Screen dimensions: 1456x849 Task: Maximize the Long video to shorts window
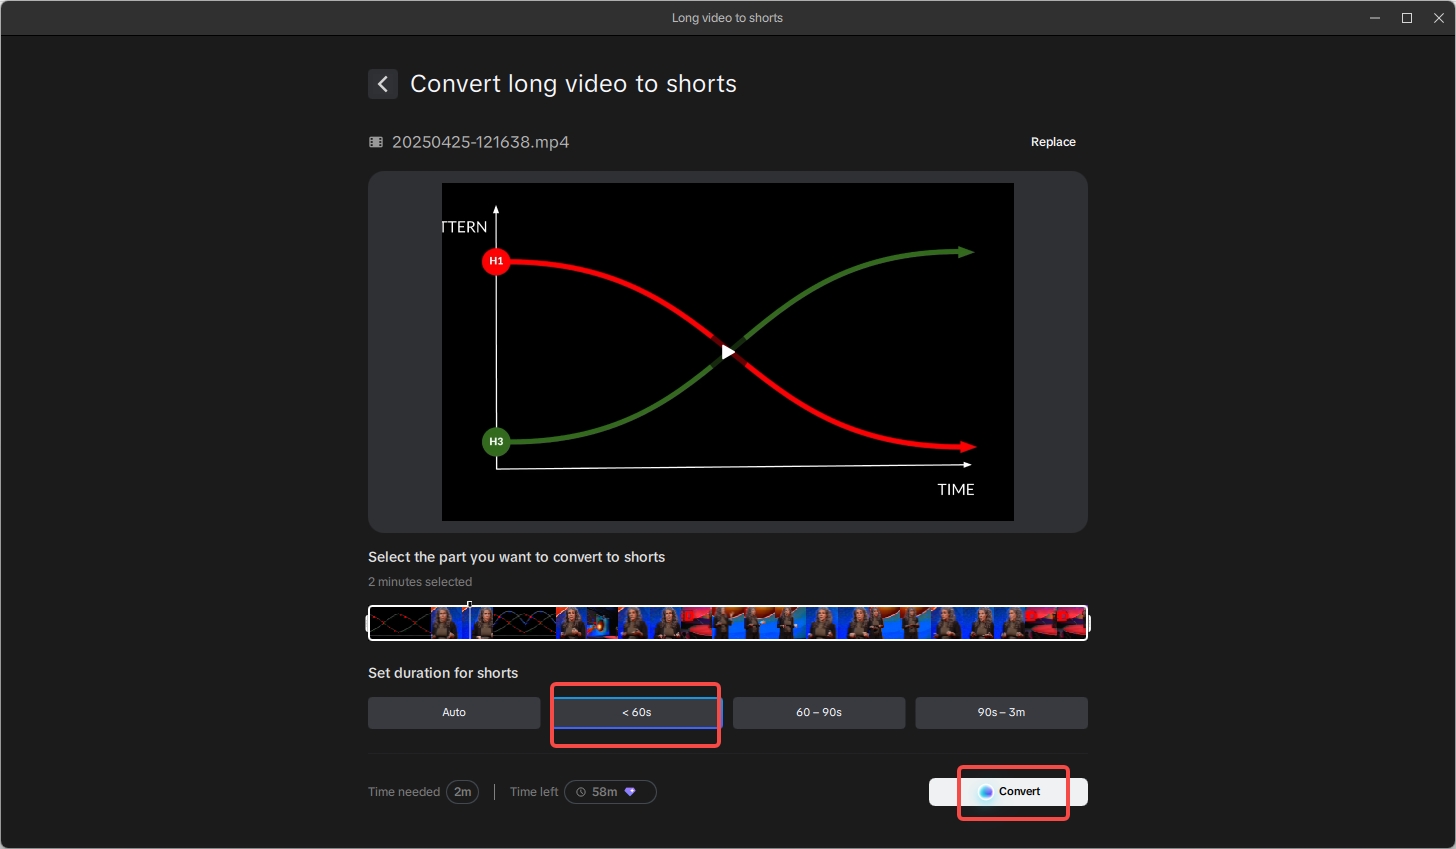click(1406, 17)
